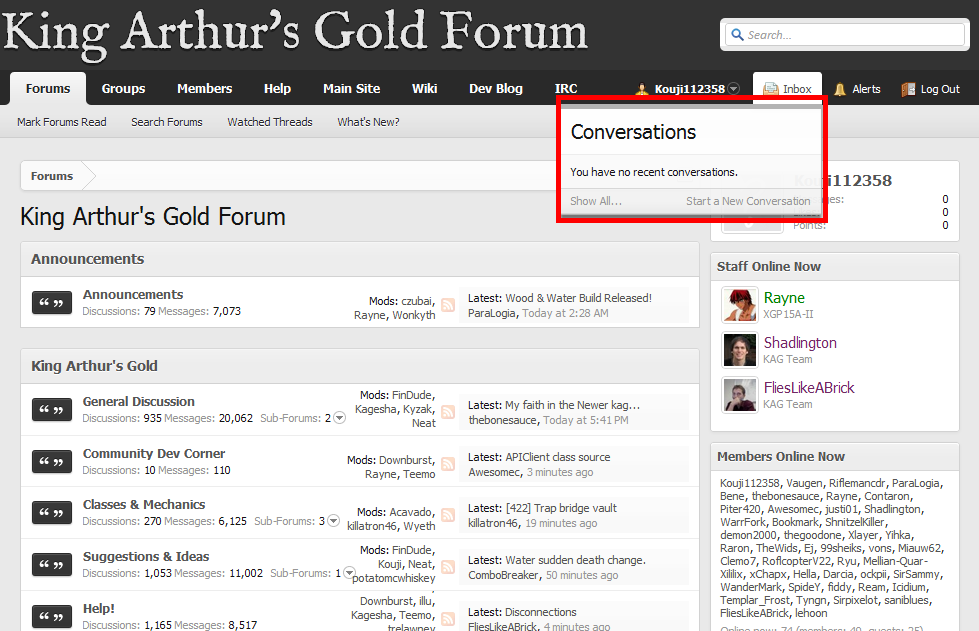Click inside the Search input field
Viewport: 979px width, 631px height.
pos(850,35)
